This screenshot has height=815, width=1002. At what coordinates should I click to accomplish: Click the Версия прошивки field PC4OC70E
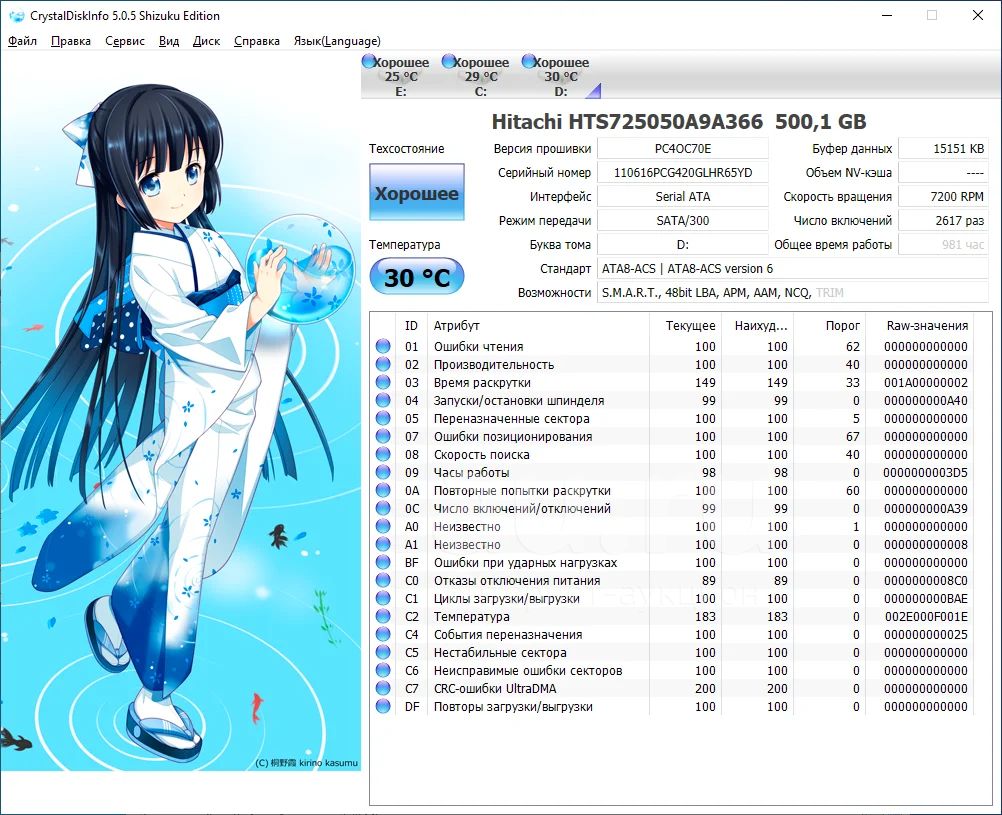[x=682, y=148]
